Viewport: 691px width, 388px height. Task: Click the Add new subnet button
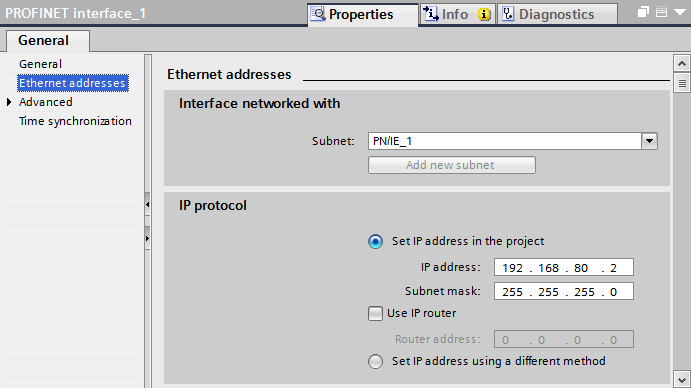(x=452, y=165)
